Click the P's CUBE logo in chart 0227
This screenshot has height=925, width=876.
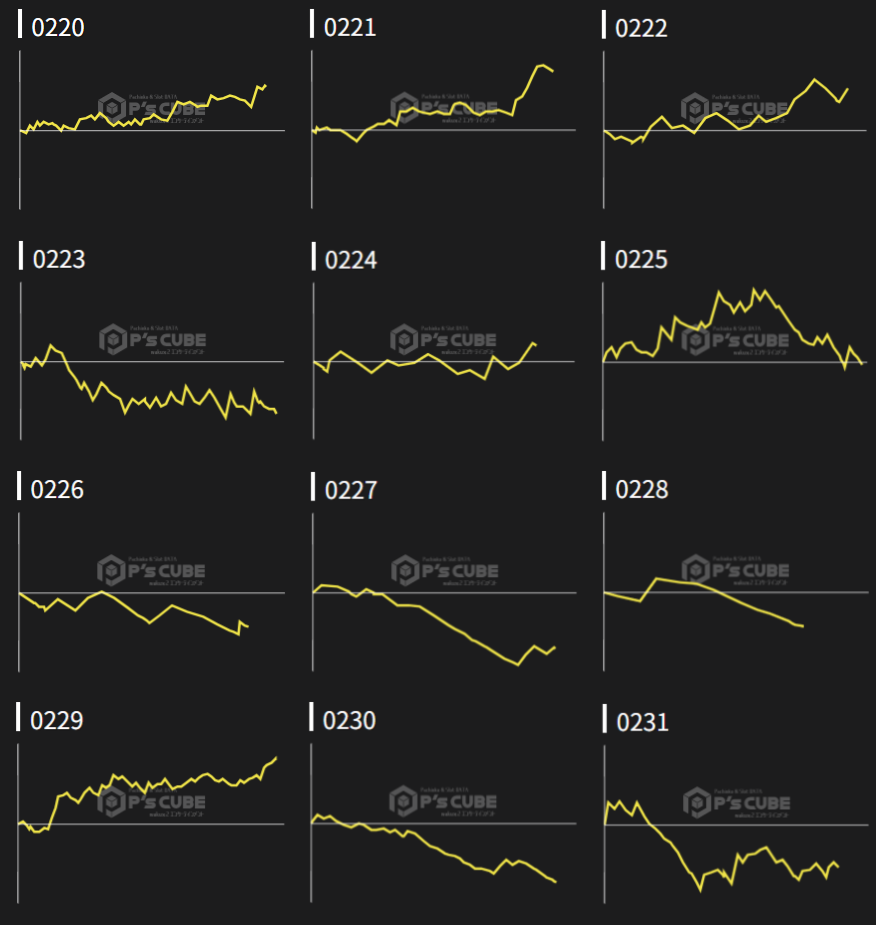pos(444,570)
